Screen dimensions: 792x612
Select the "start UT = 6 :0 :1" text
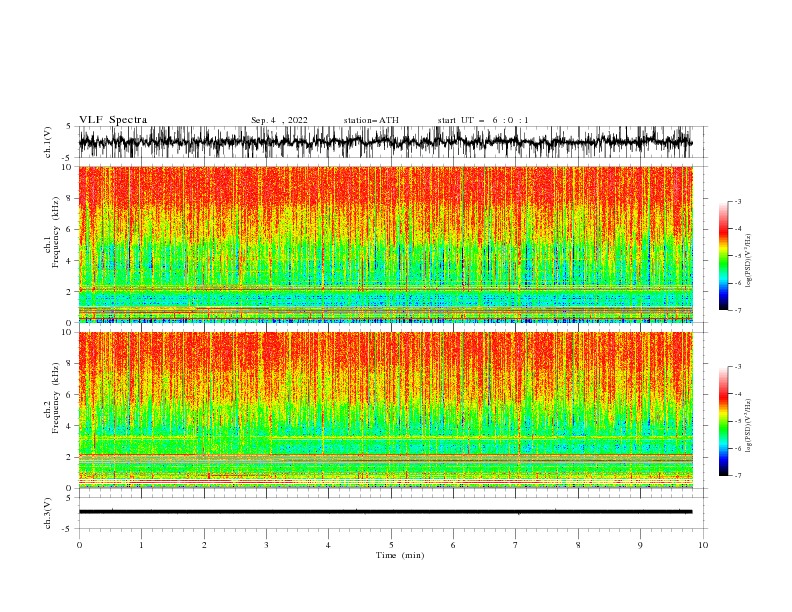pos(483,120)
